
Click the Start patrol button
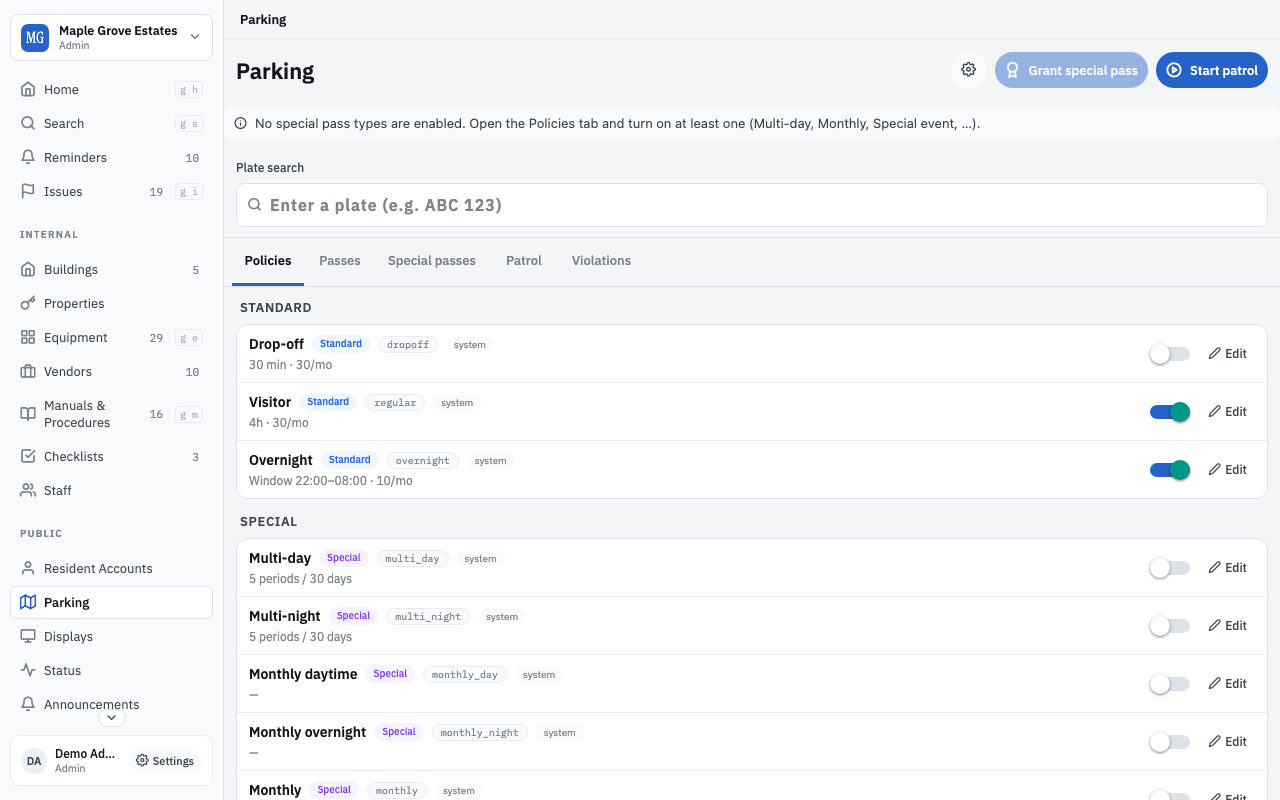click(x=1212, y=70)
